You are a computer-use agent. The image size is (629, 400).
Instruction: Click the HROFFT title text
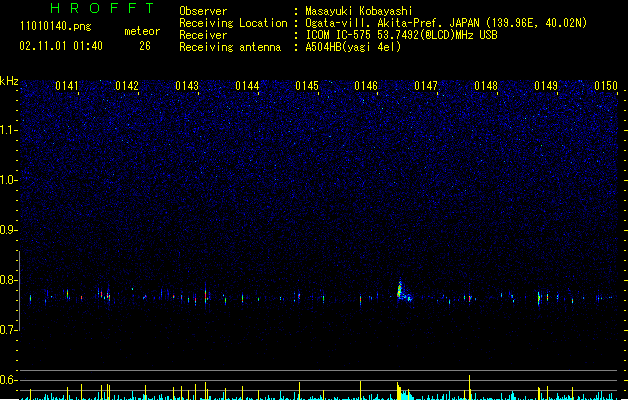click(102, 8)
